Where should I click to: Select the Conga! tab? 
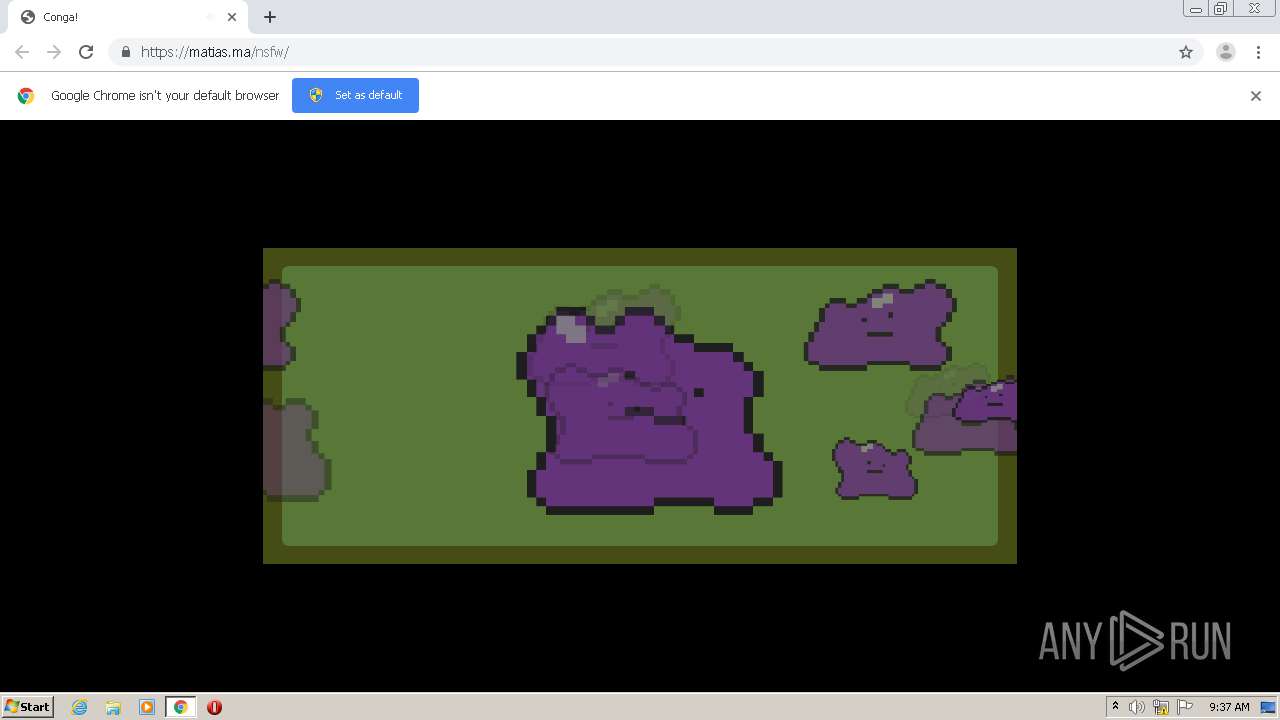point(127,17)
